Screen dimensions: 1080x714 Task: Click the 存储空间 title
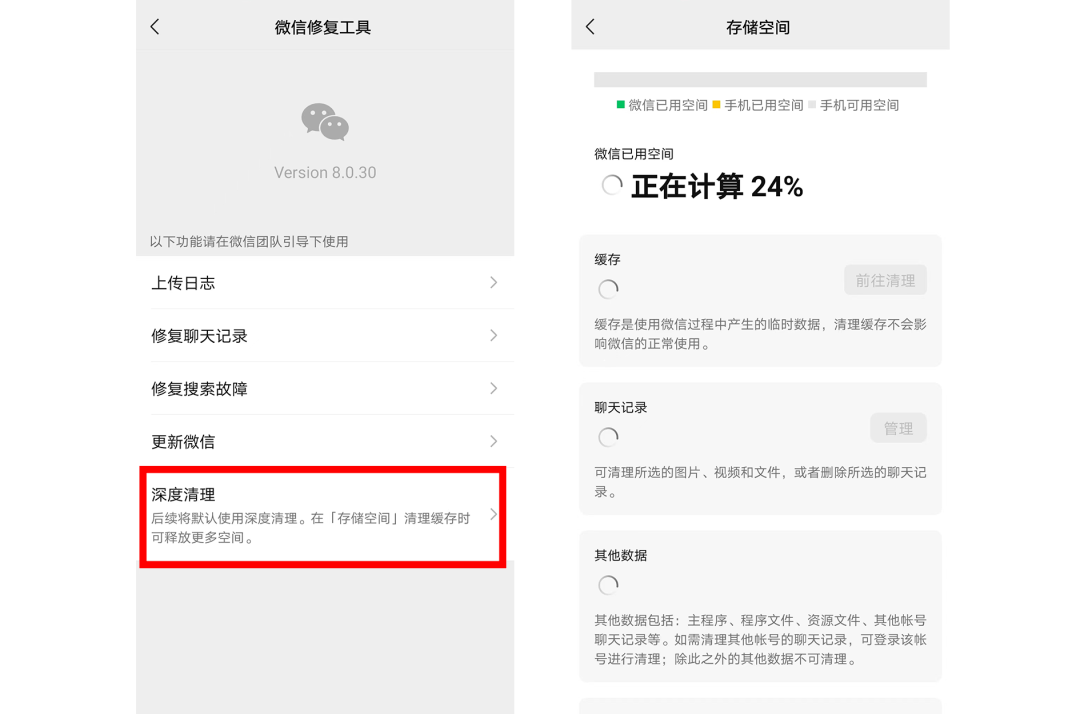click(758, 28)
